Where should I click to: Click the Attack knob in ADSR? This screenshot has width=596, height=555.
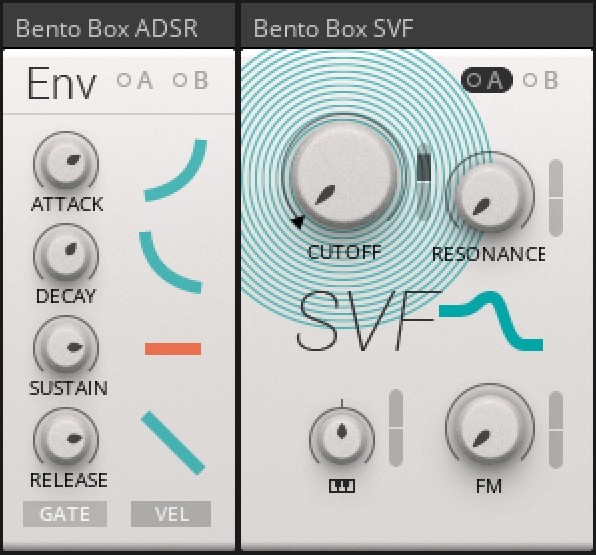(66, 162)
